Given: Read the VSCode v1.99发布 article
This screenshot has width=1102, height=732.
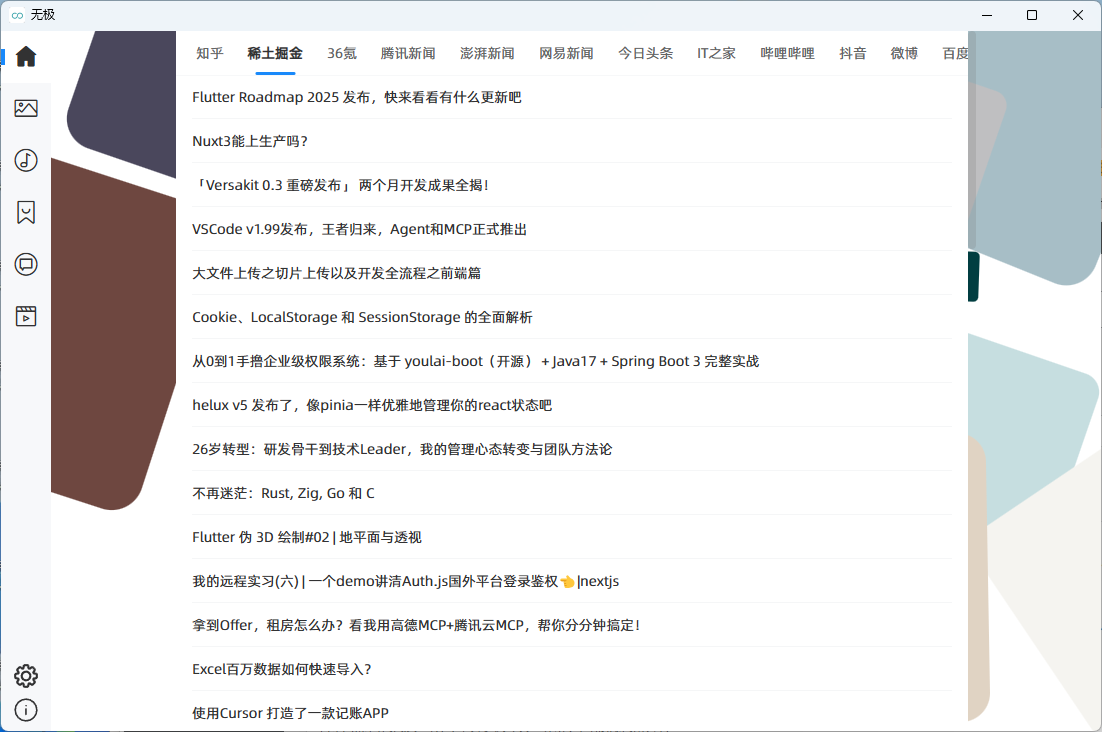Looking at the screenshot, I should [x=360, y=229].
